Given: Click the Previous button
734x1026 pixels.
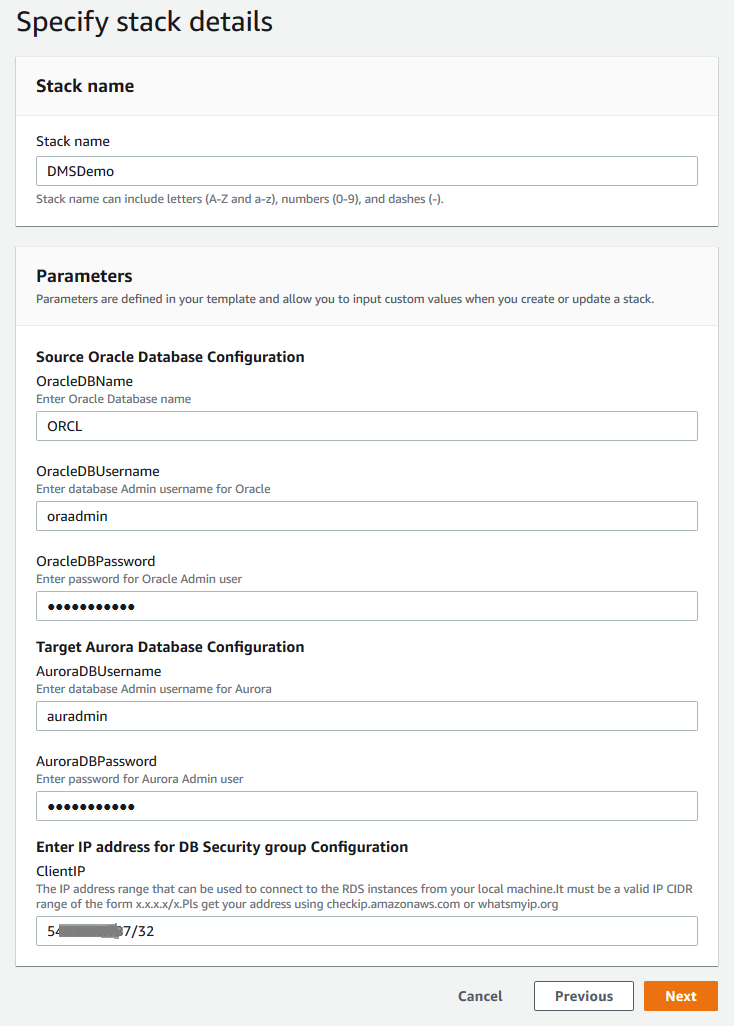Looking at the screenshot, I should 583,996.
